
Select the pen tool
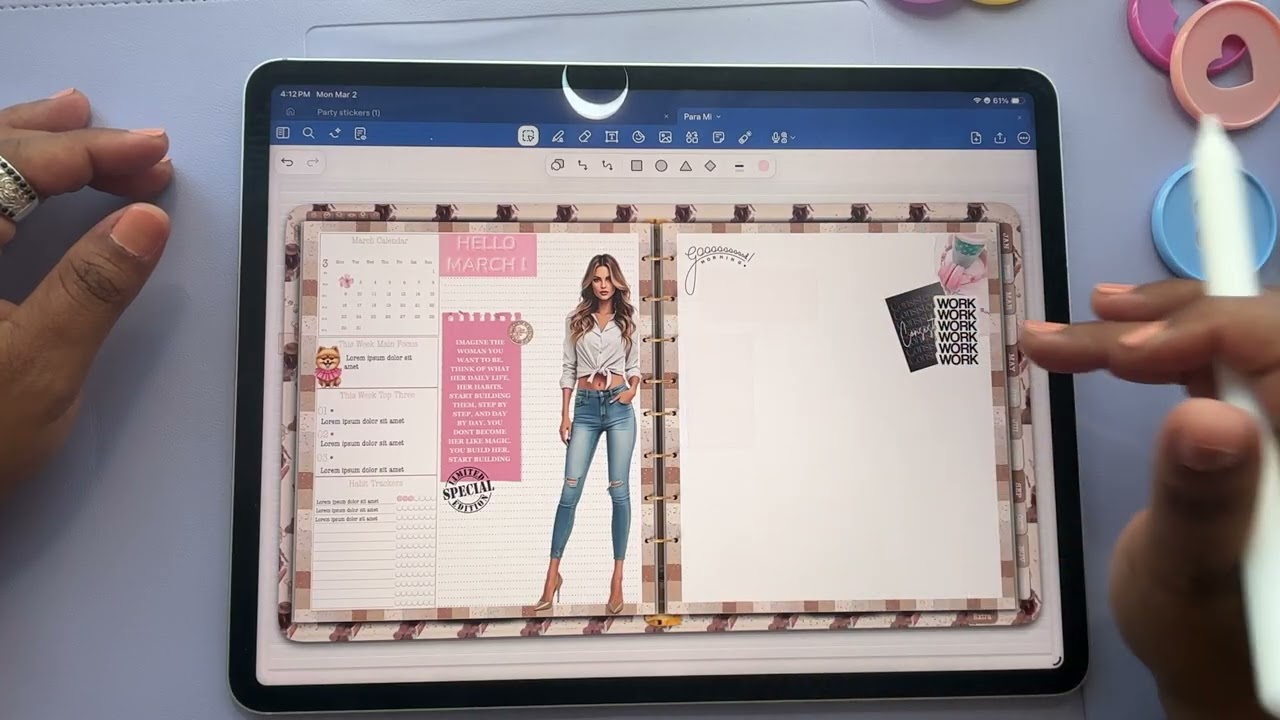click(x=558, y=137)
